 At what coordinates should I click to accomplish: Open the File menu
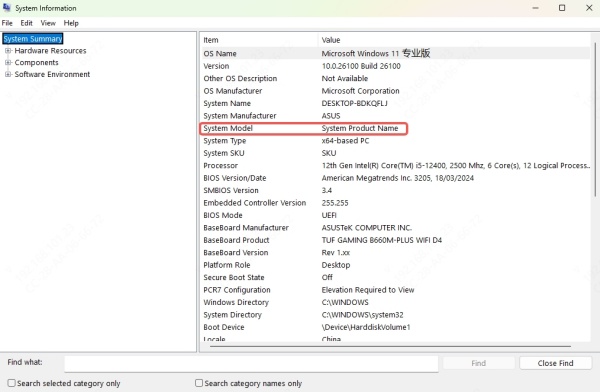point(7,23)
